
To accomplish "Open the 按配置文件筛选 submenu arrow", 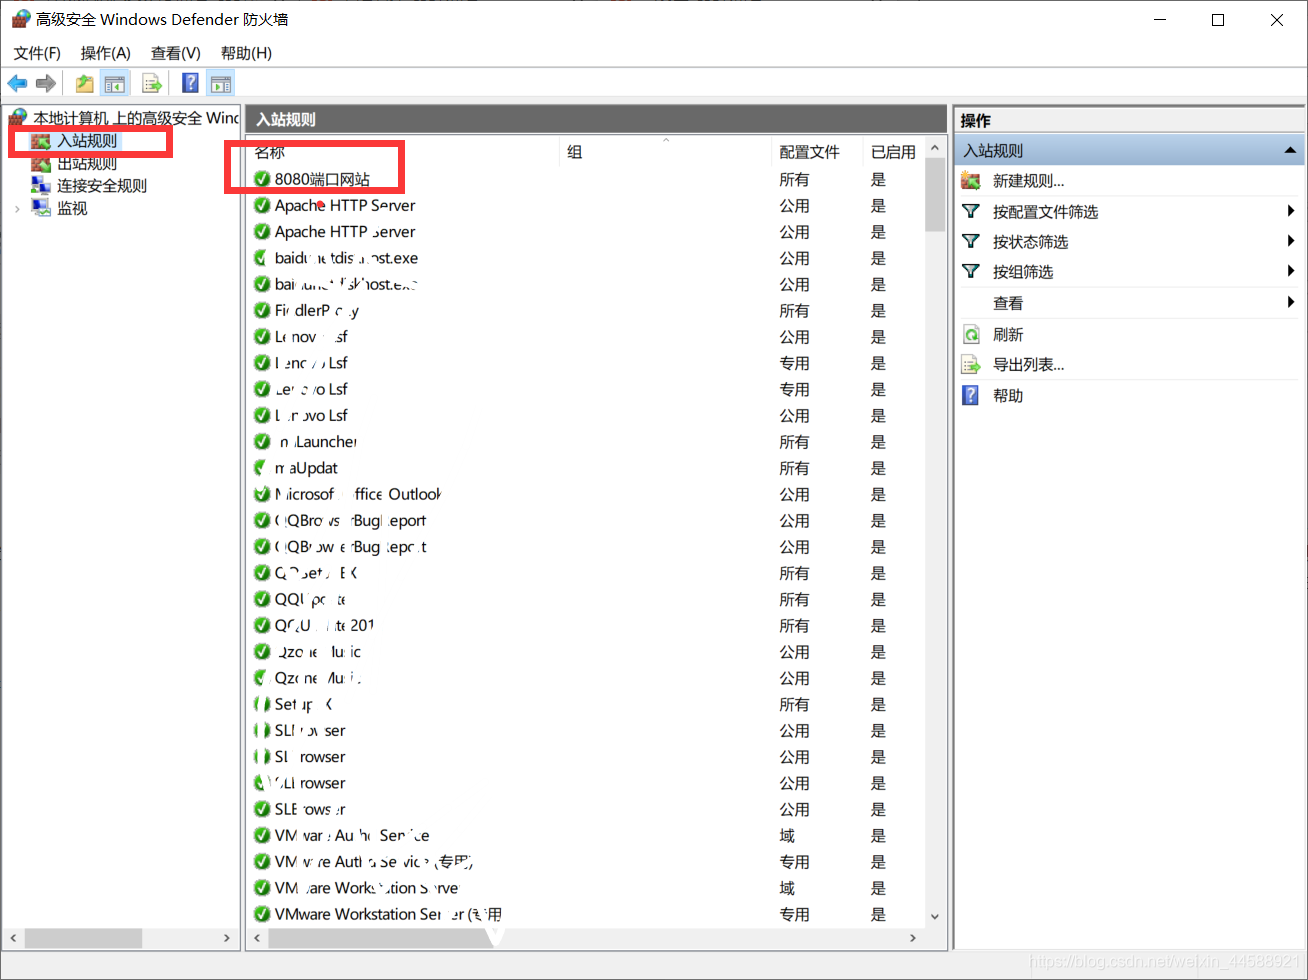I will 1291,211.
